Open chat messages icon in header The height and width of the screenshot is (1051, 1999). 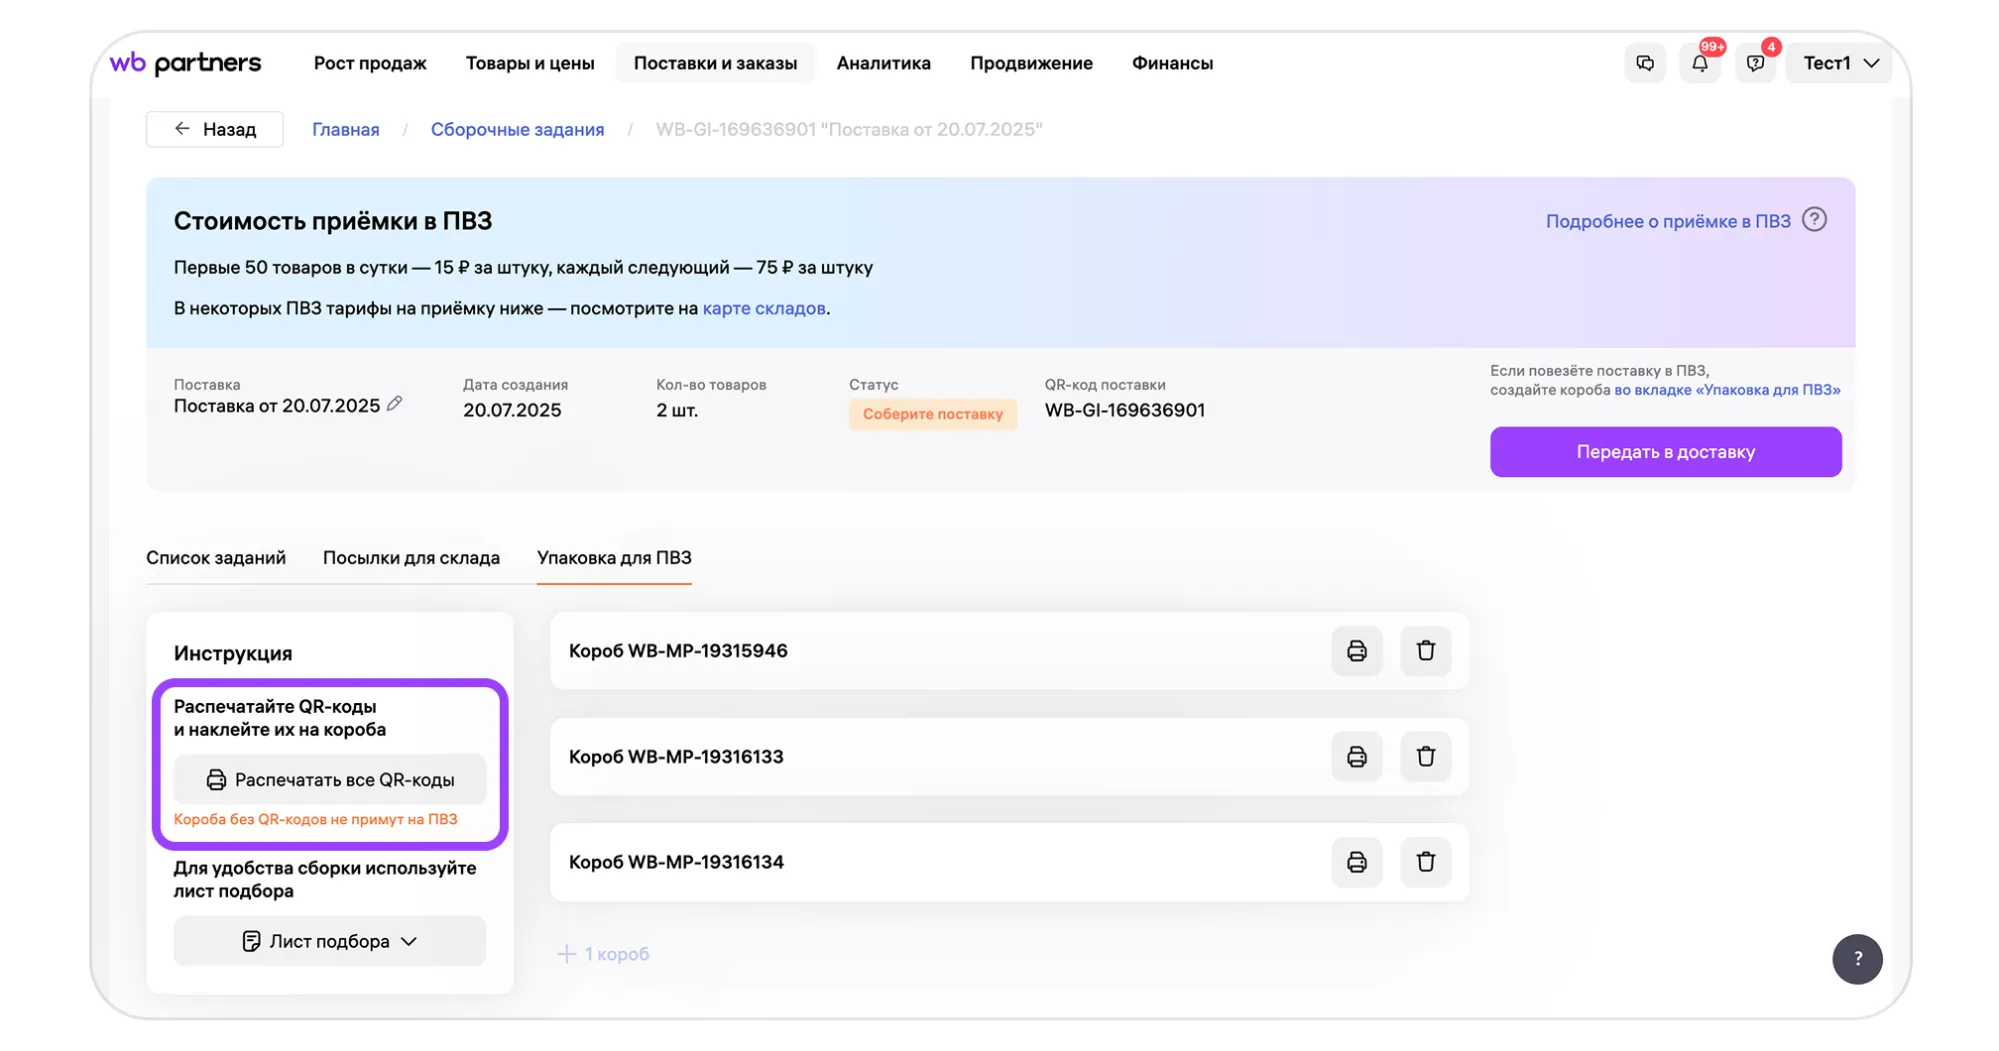(x=1645, y=64)
